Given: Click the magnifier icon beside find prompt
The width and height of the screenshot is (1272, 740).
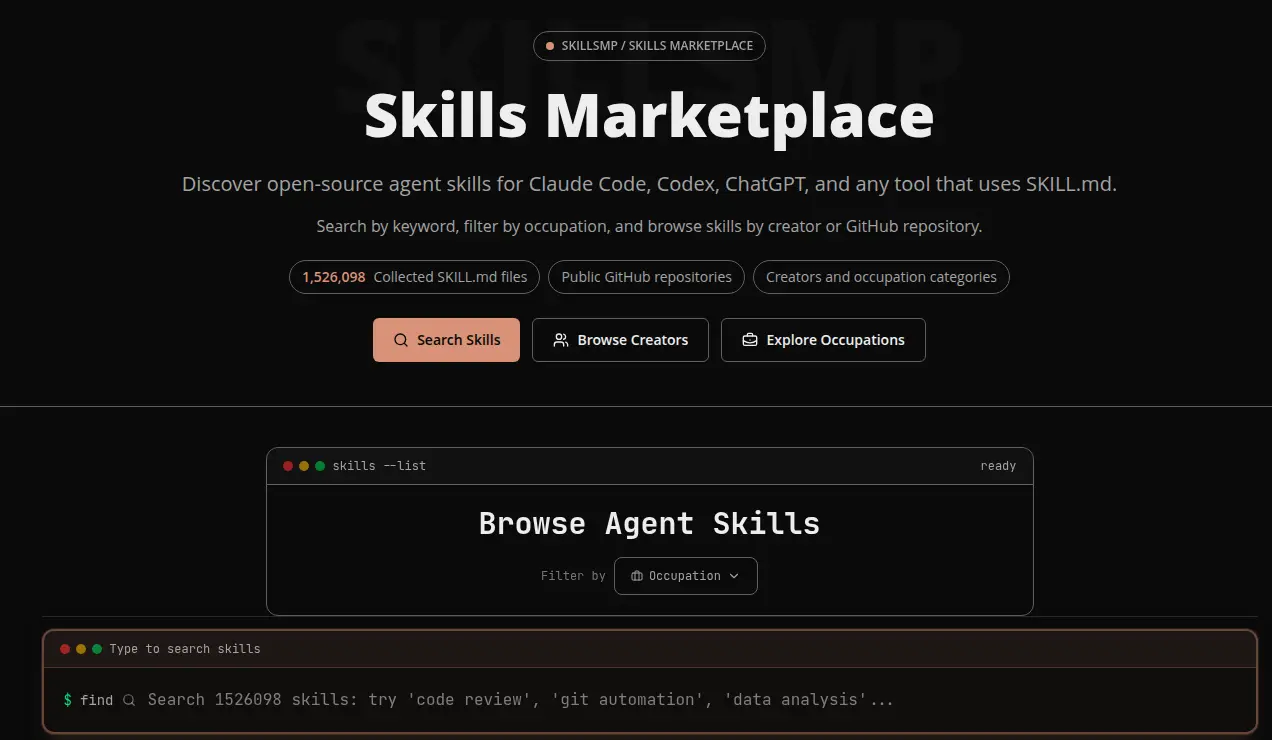Looking at the screenshot, I should click(129, 700).
